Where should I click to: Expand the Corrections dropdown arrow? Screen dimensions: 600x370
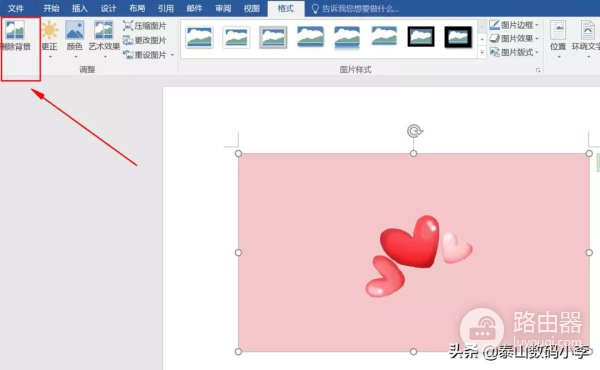[x=50, y=57]
